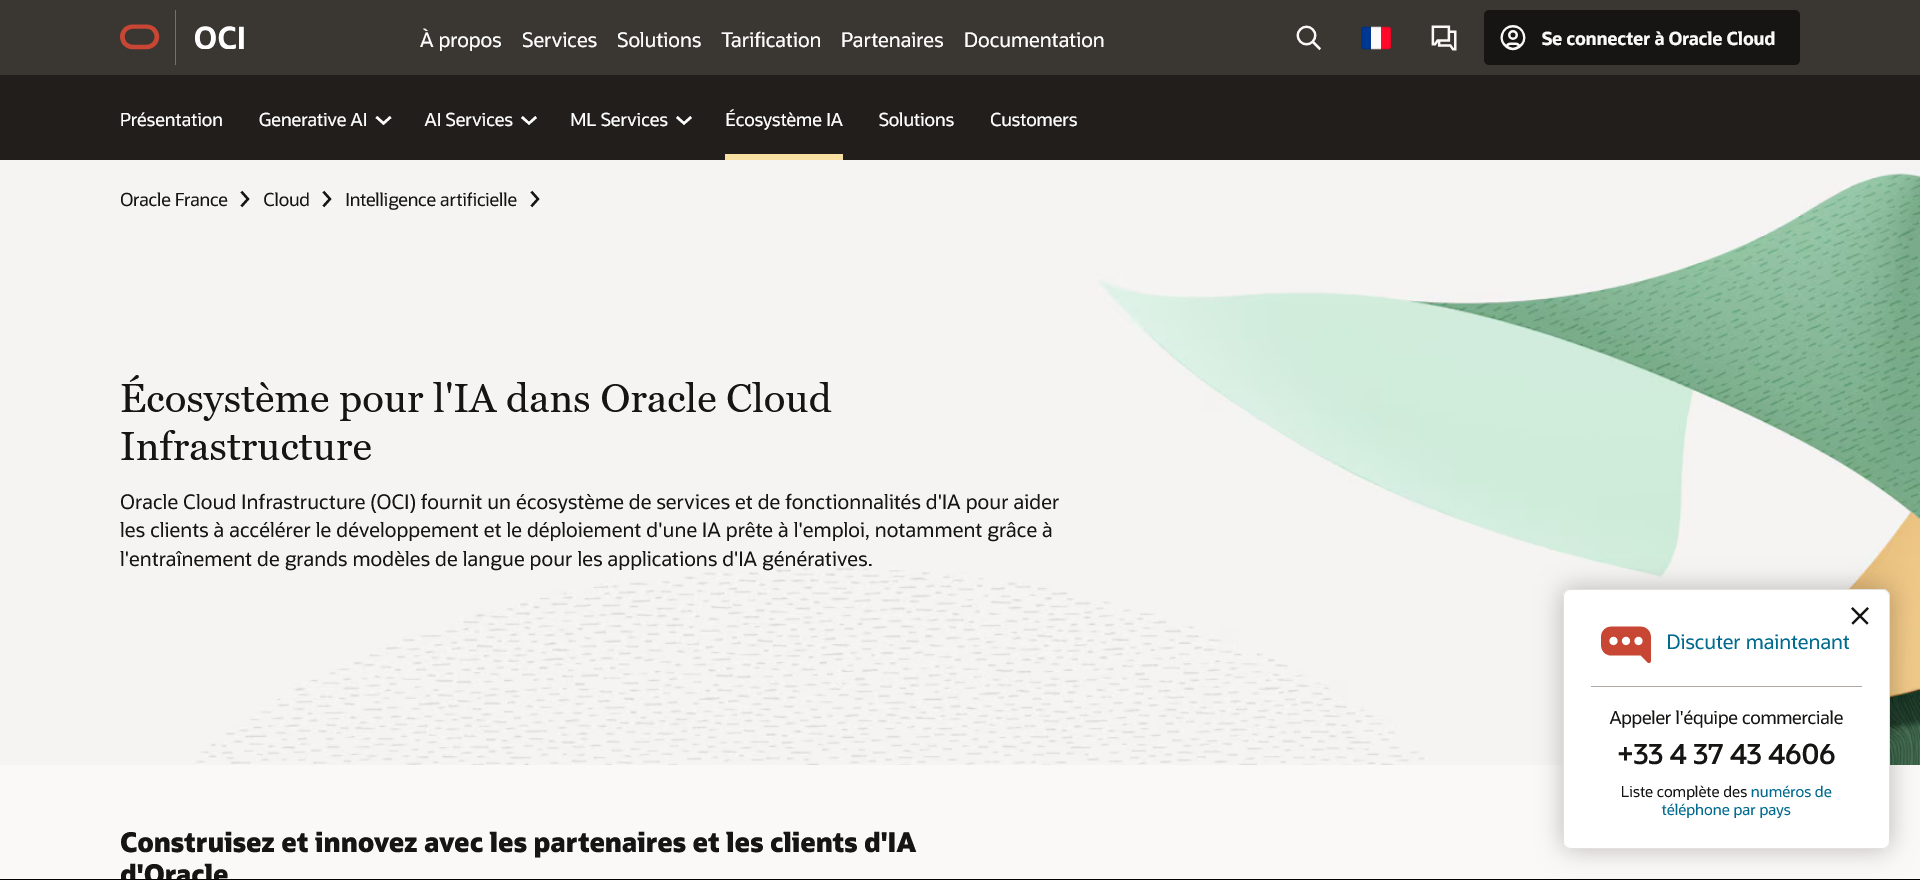This screenshot has height=880, width=1920.
Task: Select the Écosystème IA tab
Action: [784, 120]
